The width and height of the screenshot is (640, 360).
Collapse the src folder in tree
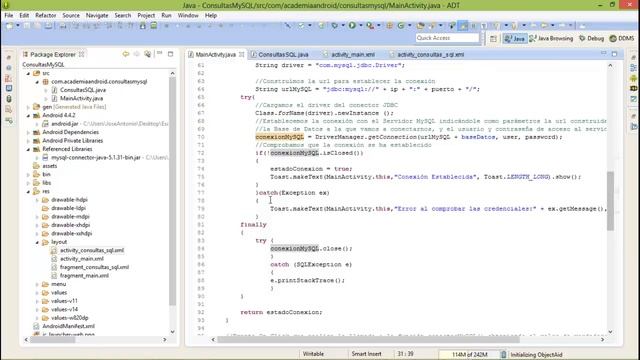tap(28, 73)
